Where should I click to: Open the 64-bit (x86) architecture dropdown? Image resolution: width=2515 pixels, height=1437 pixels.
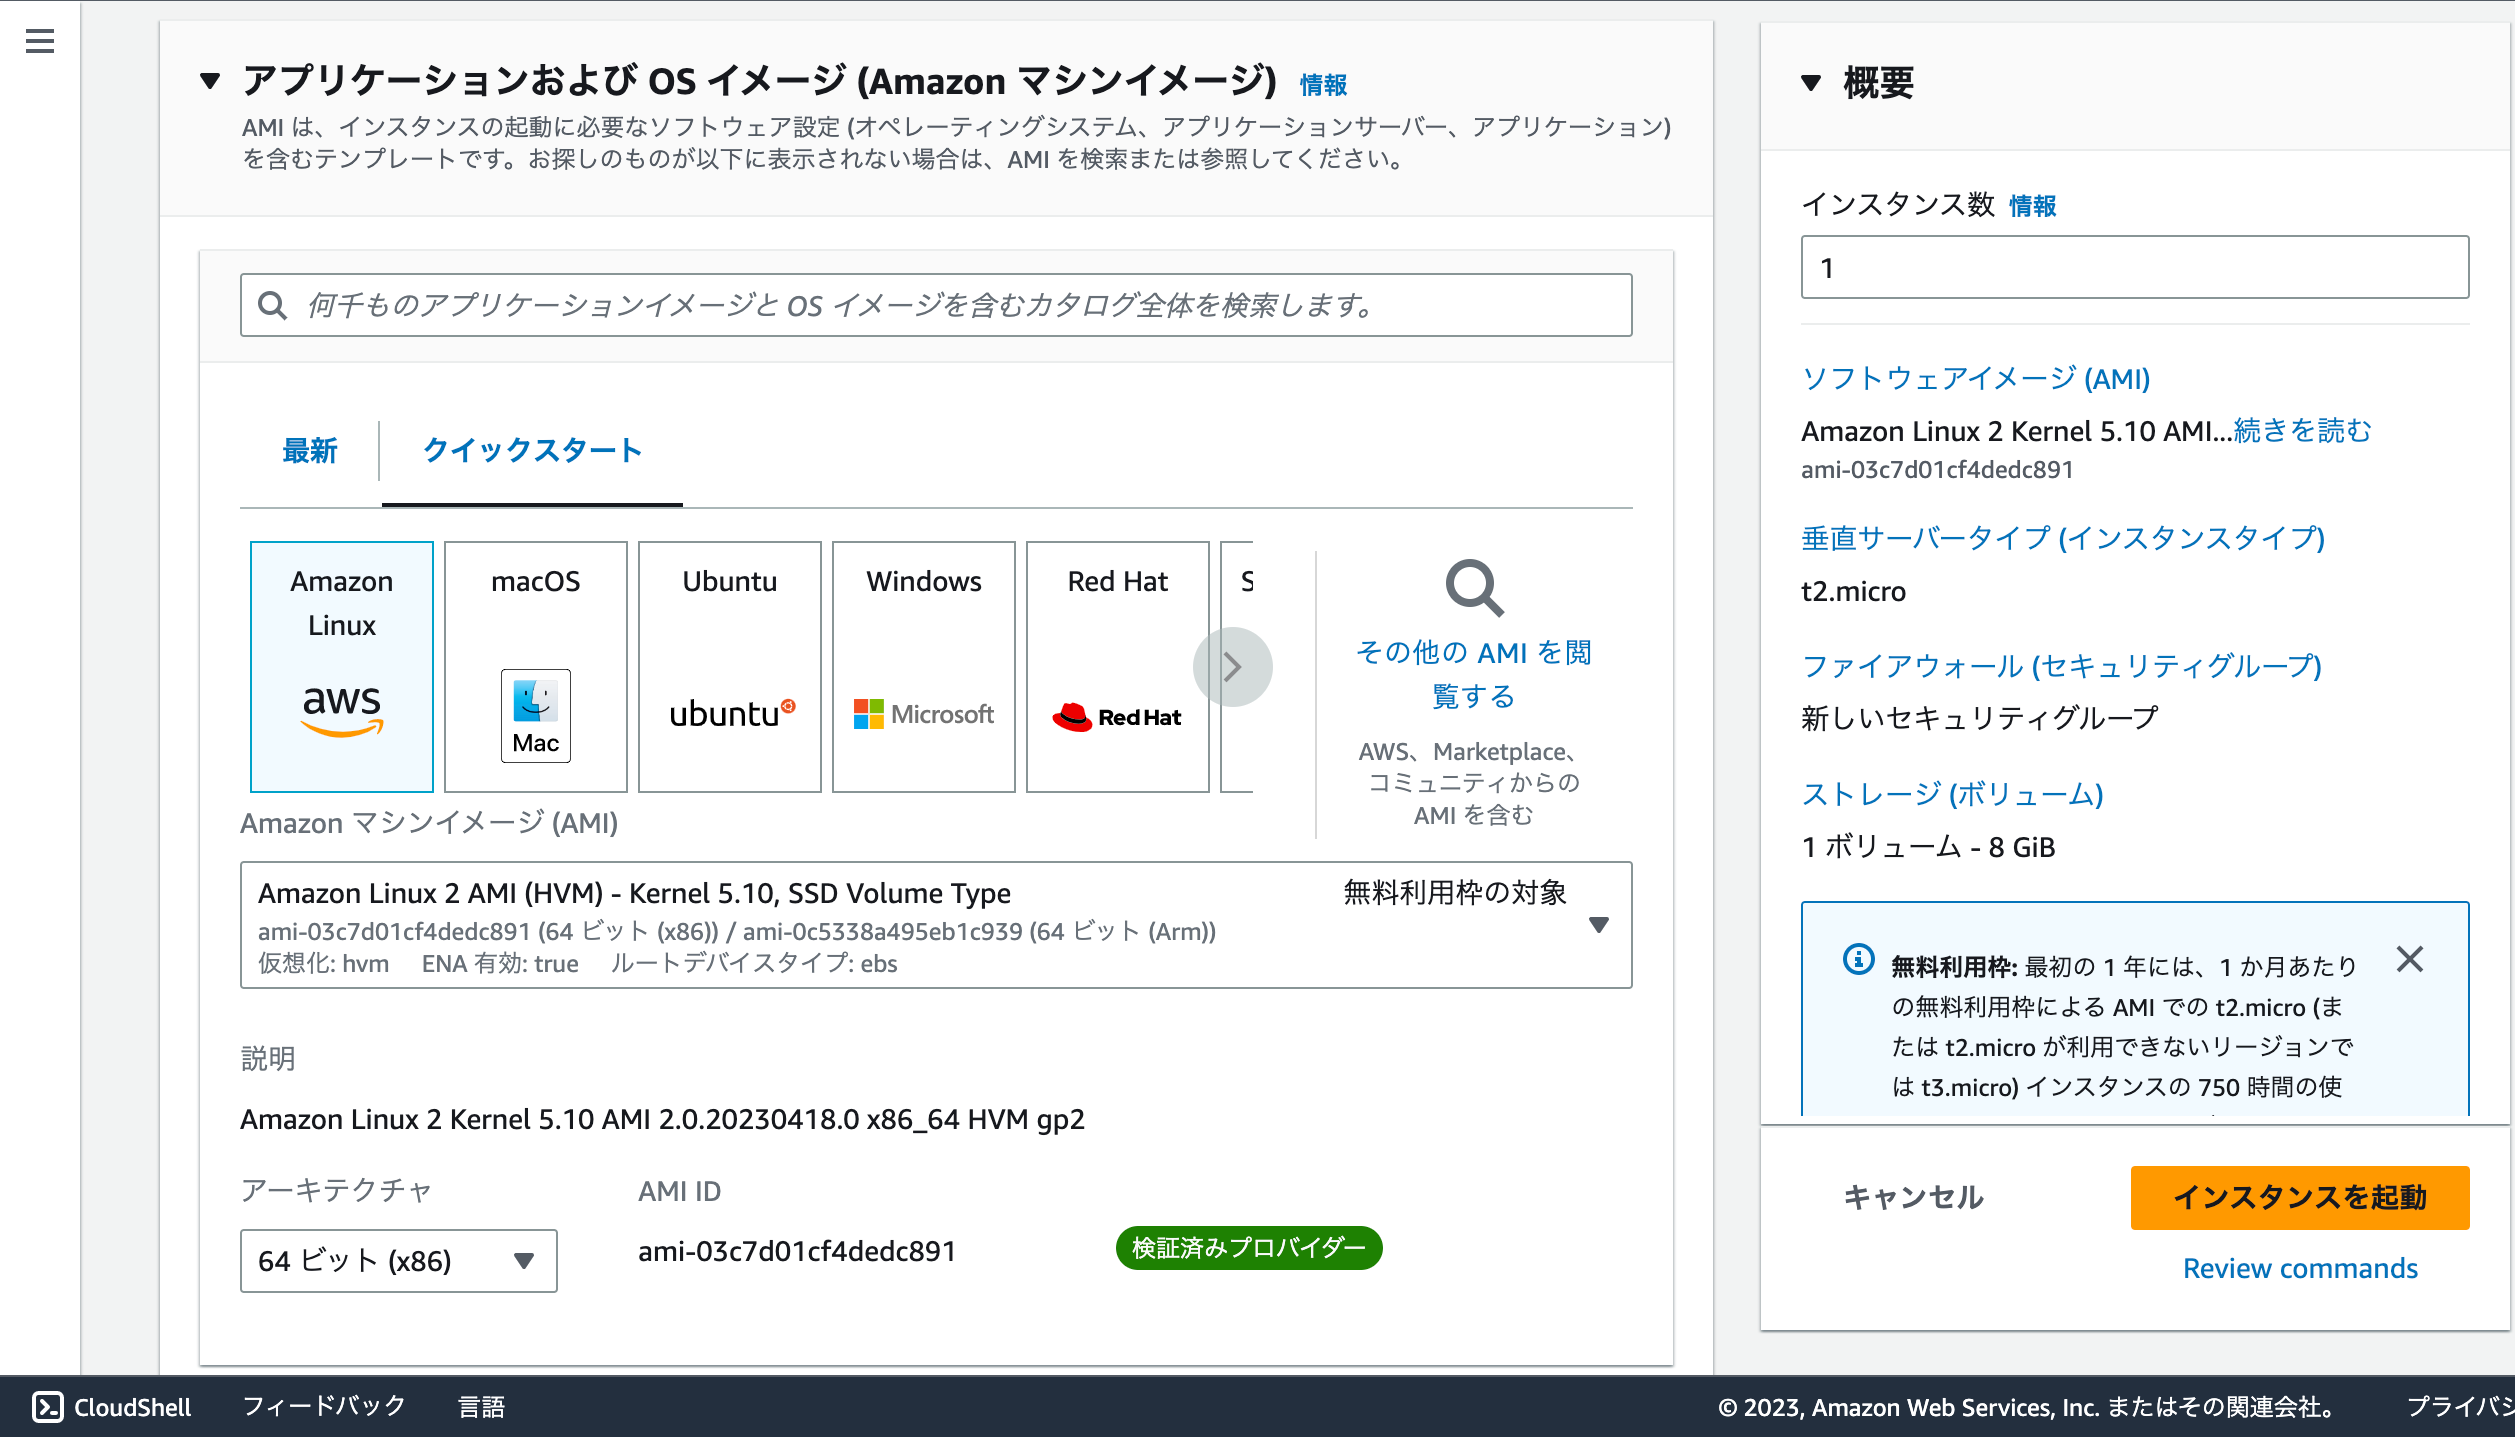[398, 1260]
